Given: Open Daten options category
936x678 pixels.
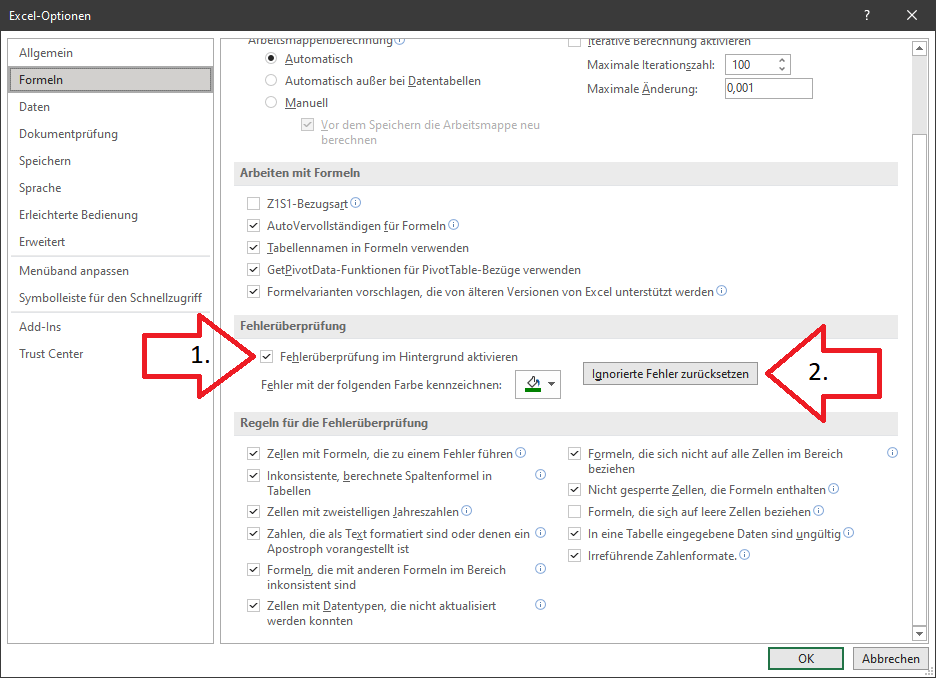Looking at the screenshot, I should tap(110, 107).
